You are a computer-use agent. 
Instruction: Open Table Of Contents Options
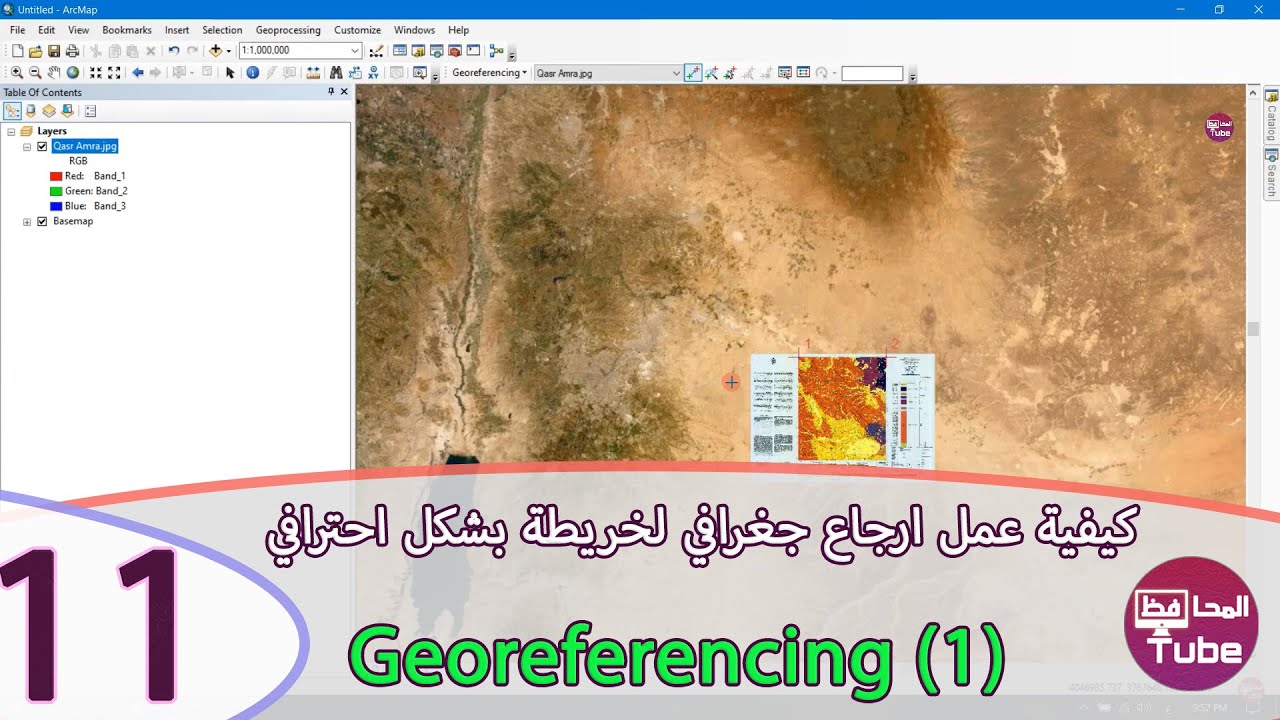coord(90,111)
